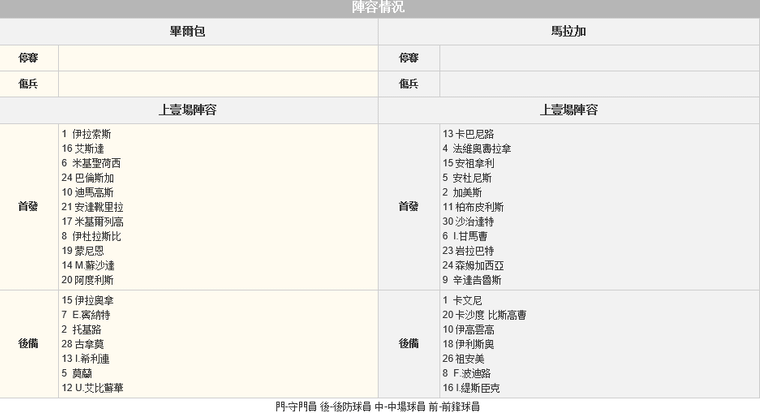Screen dimensions: 760x413
Task: Click player 11 柏布皮利斯
Action: point(473,207)
